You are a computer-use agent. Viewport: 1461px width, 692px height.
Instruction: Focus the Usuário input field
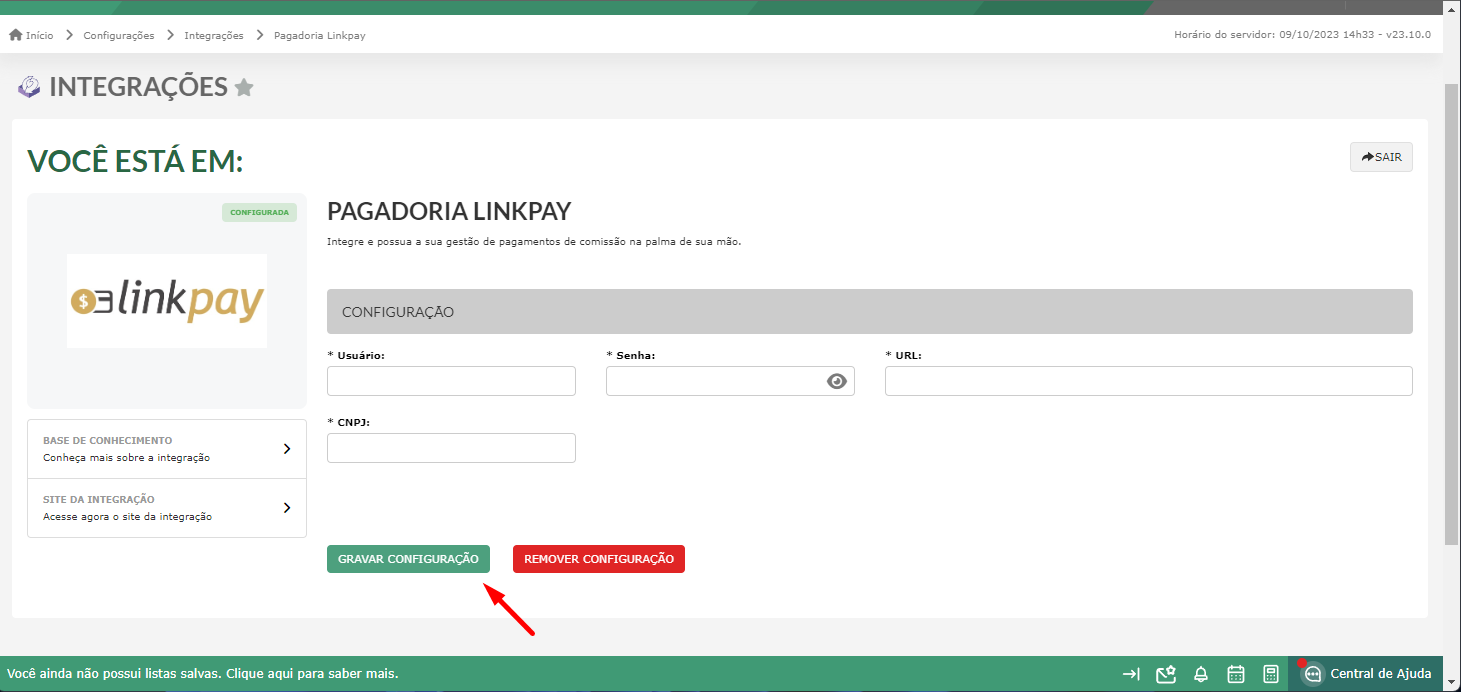[451, 381]
